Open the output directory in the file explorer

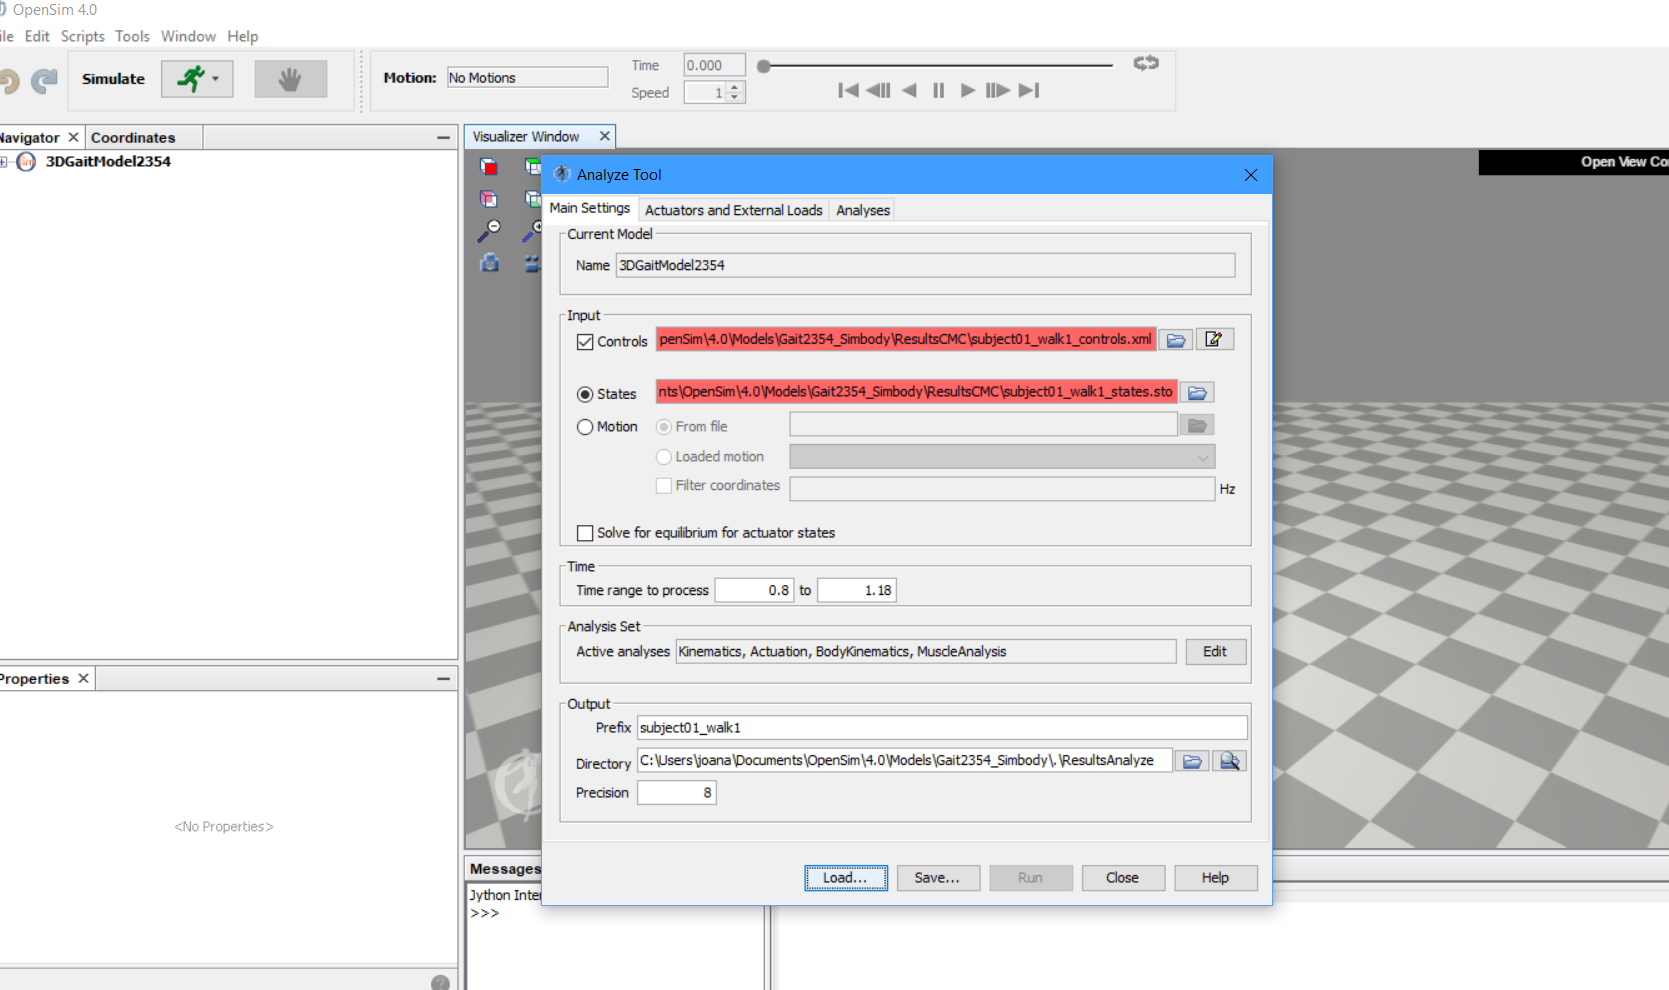coord(1230,761)
